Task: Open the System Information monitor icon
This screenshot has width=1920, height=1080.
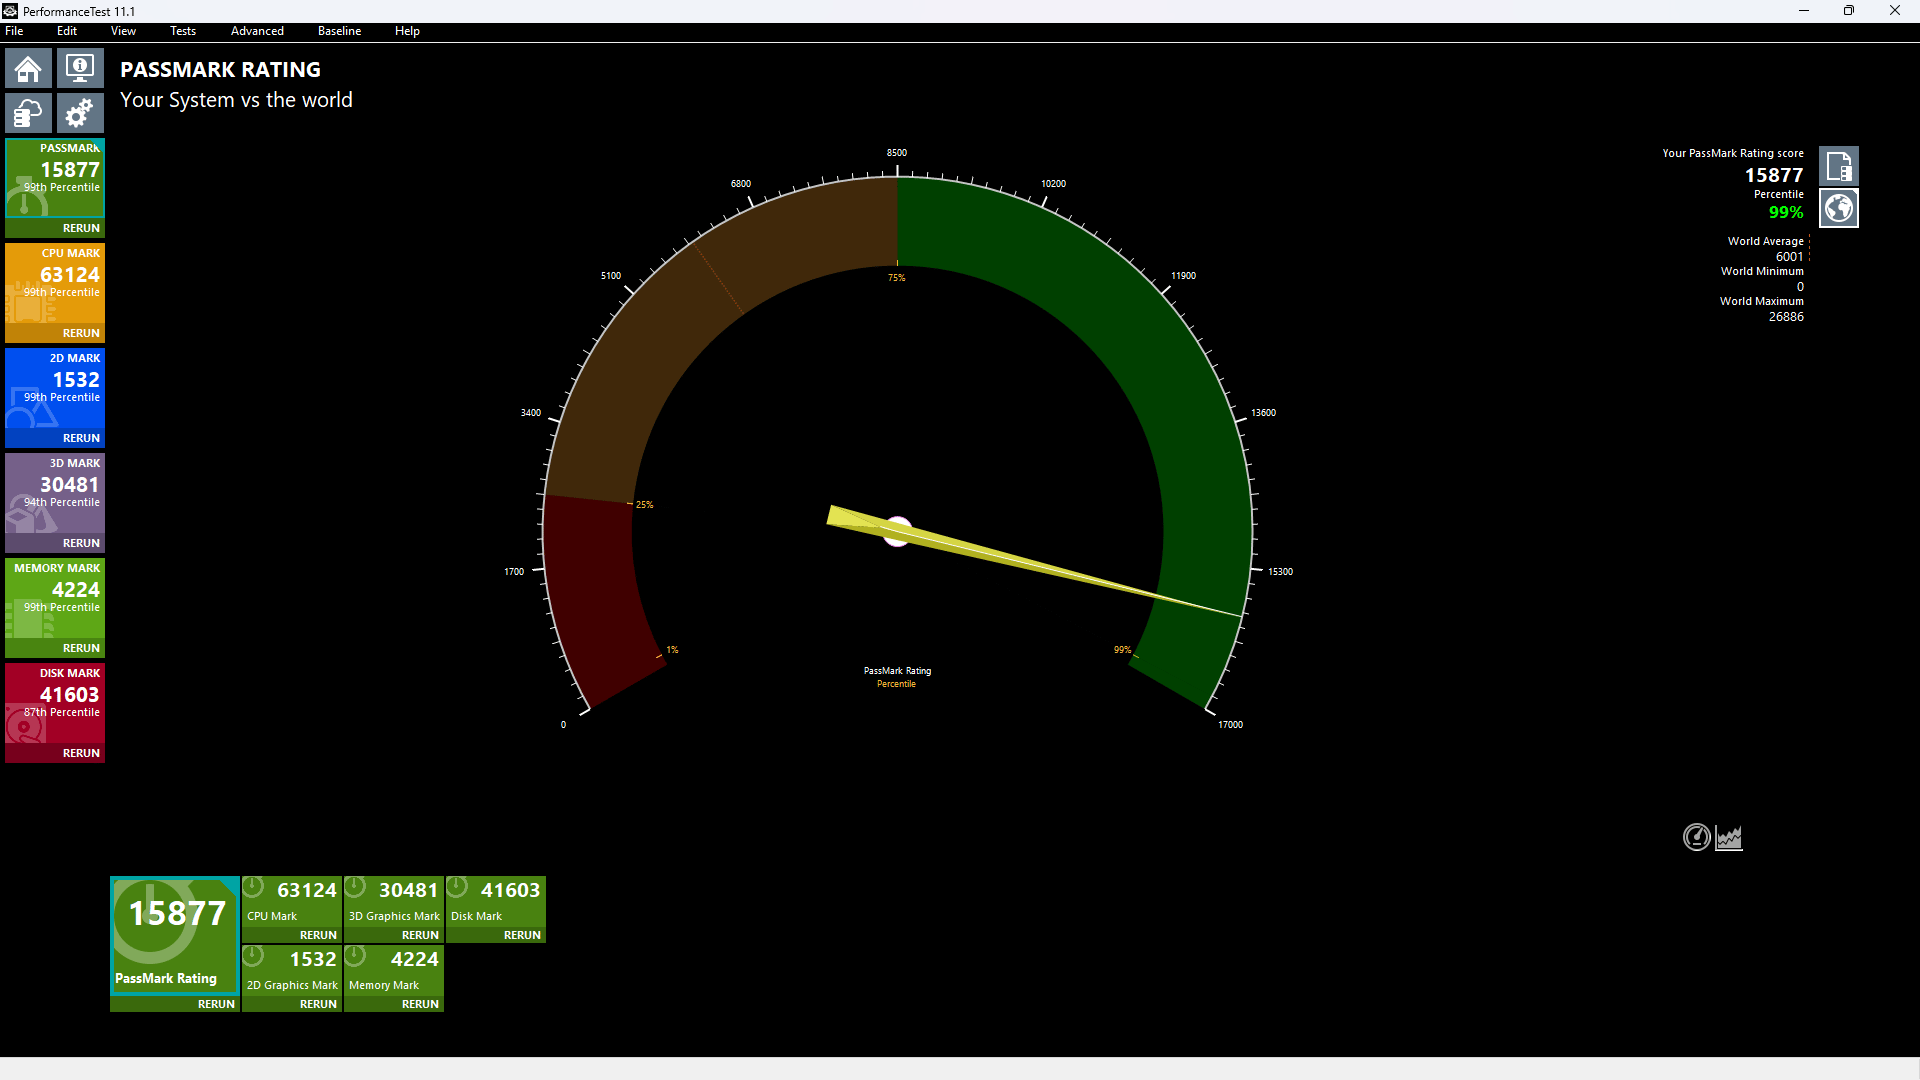Action: pyautogui.click(x=80, y=69)
